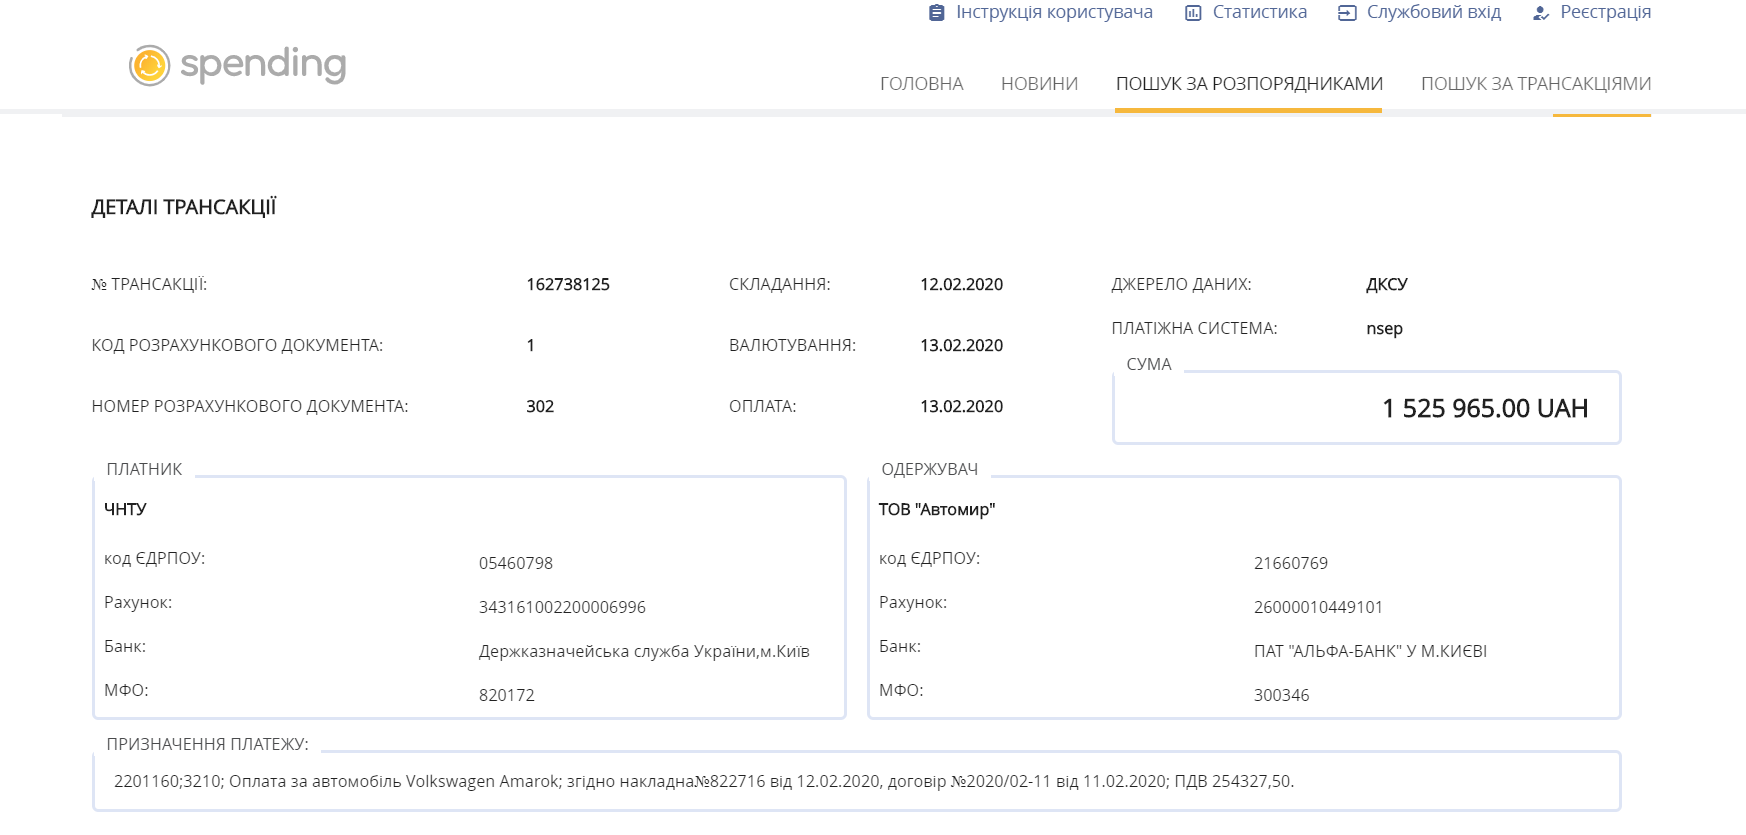Click the payment purpose description text
Image resolution: width=1746 pixels, height=835 pixels.
coord(704,781)
